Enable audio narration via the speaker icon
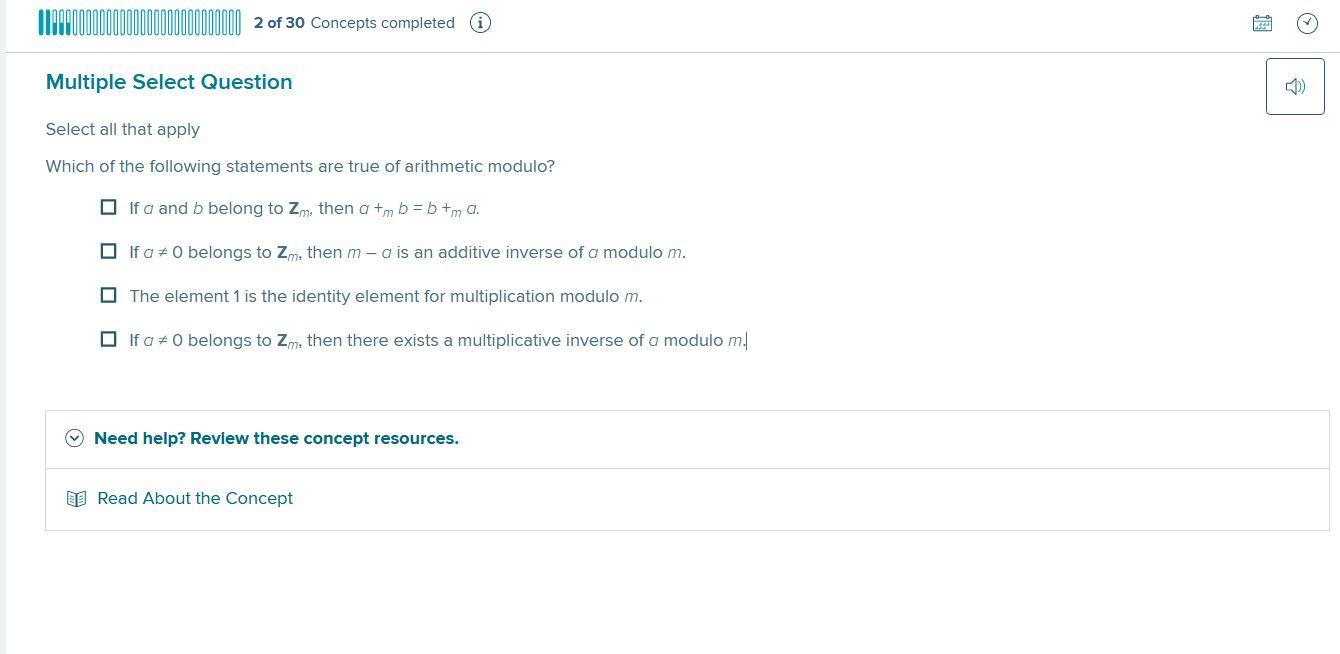1340x654 pixels. pos(1295,86)
